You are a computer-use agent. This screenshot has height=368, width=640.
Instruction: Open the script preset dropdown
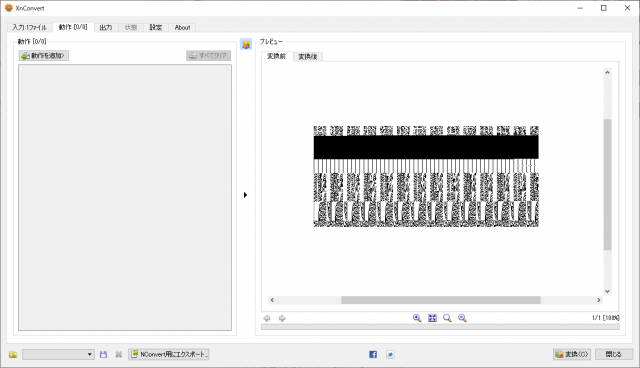pos(58,355)
